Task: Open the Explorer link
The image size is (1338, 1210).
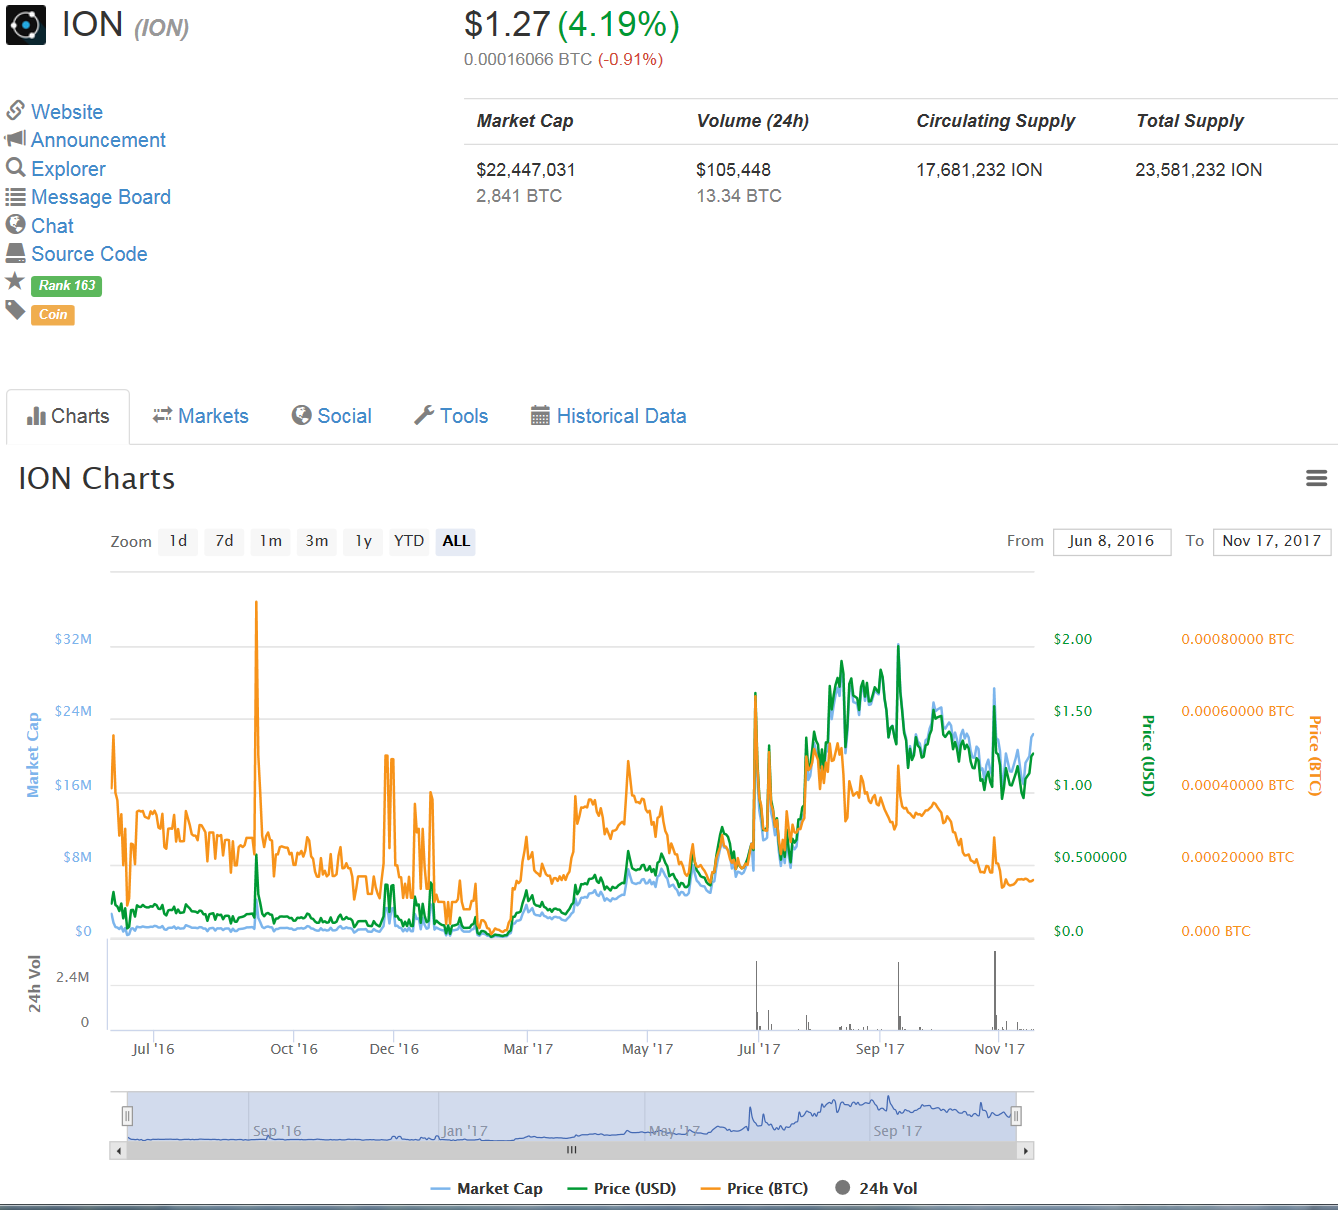Action: [x=68, y=169]
